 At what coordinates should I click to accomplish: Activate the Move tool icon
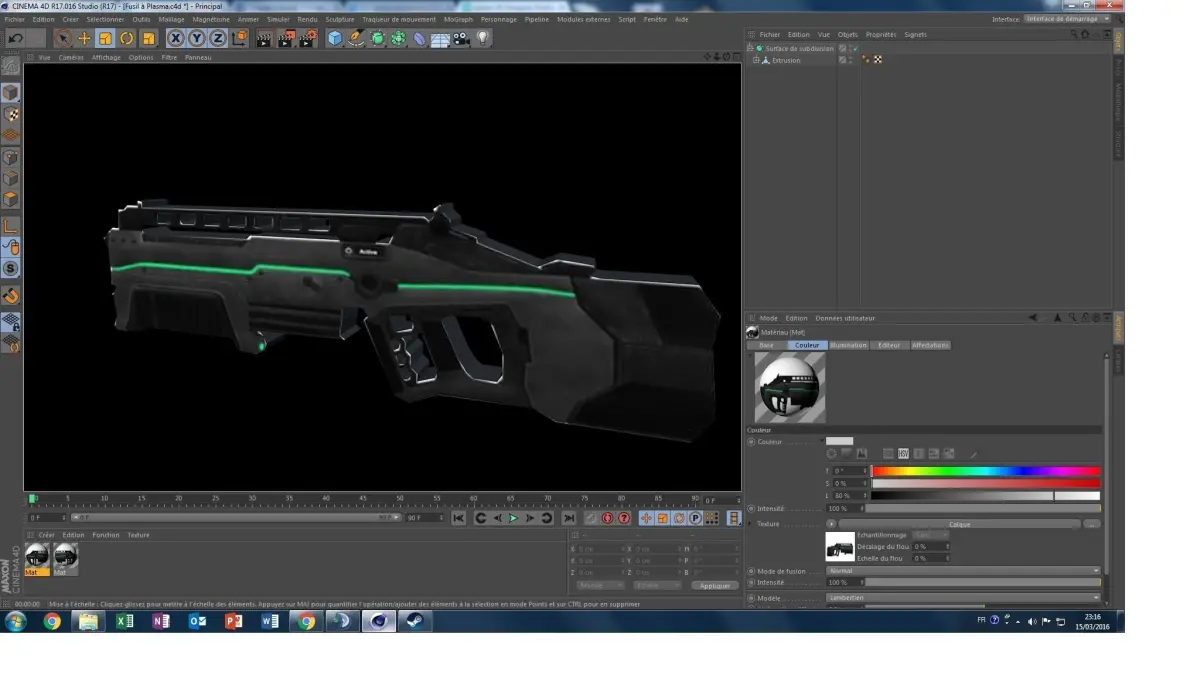(x=84, y=38)
